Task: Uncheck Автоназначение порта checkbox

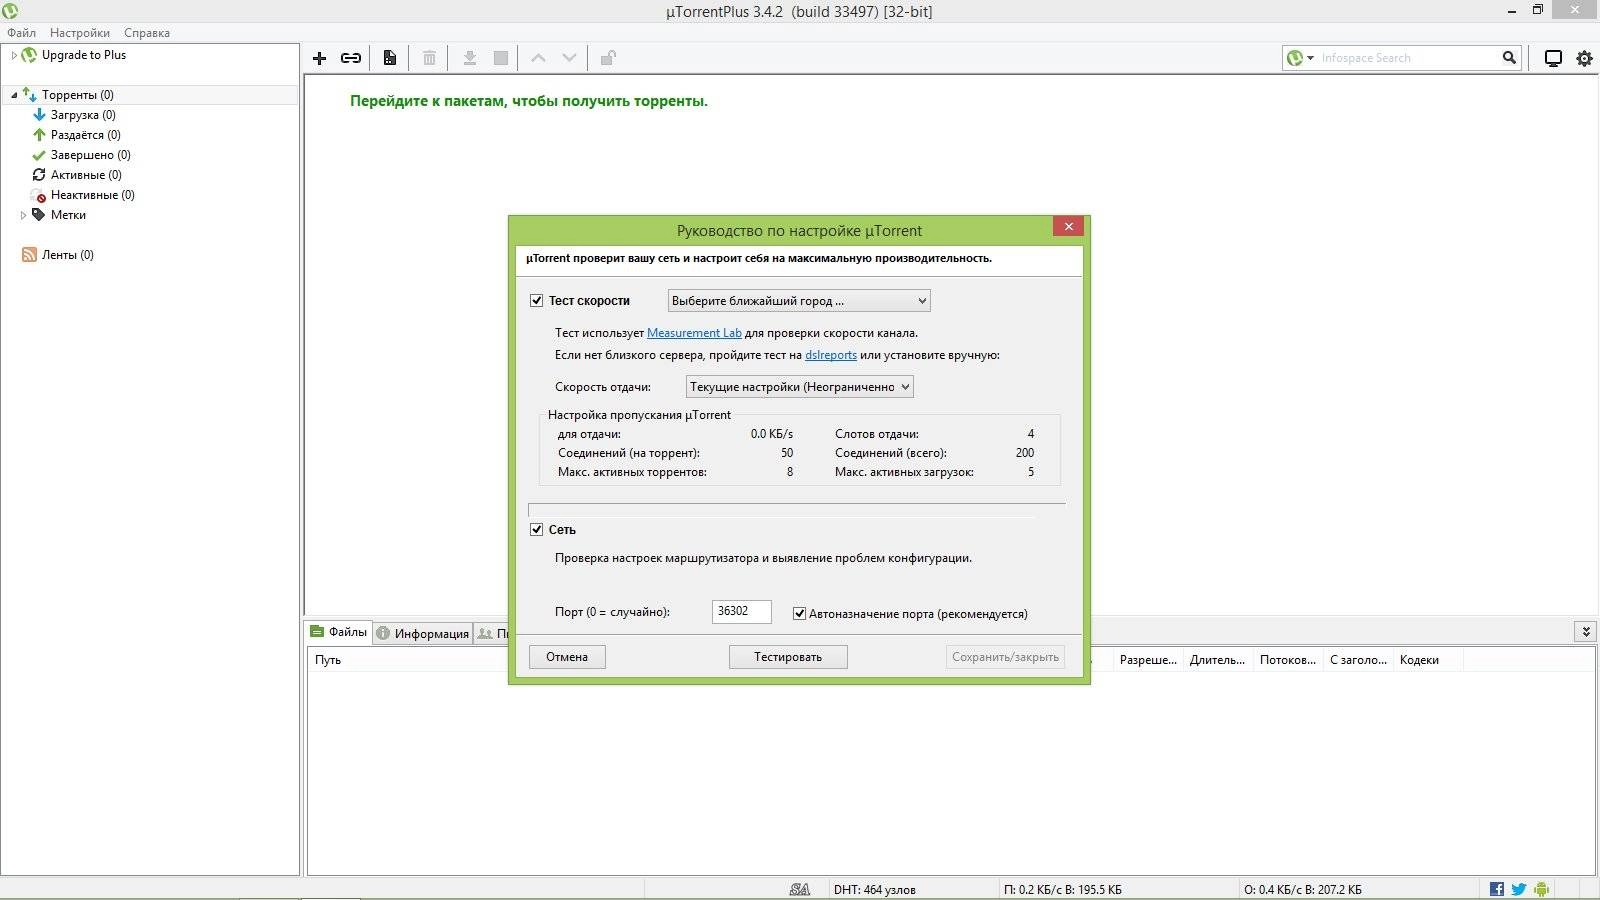Action: (799, 613)
